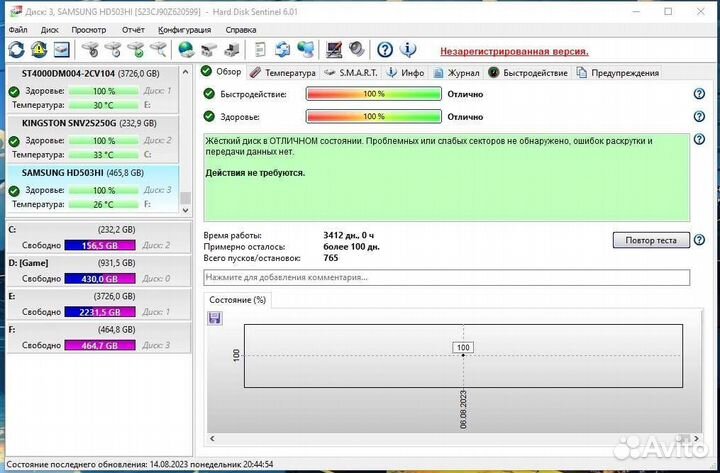Switch to the Инфо tab
The height and width of the screenshot is (473, 720).
pyautogui.click(x=405, y=73)
